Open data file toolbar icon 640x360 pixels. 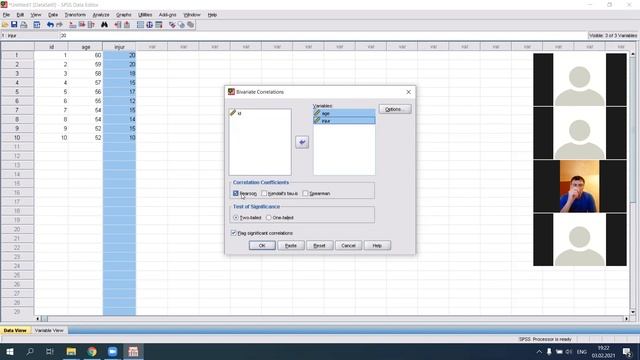[5, 25]
